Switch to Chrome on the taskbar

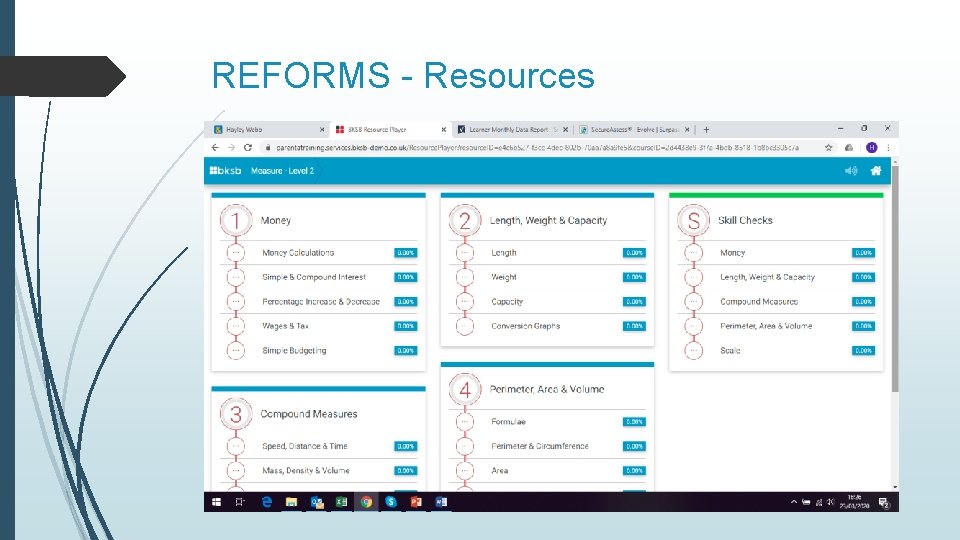(x=366, y=502)
